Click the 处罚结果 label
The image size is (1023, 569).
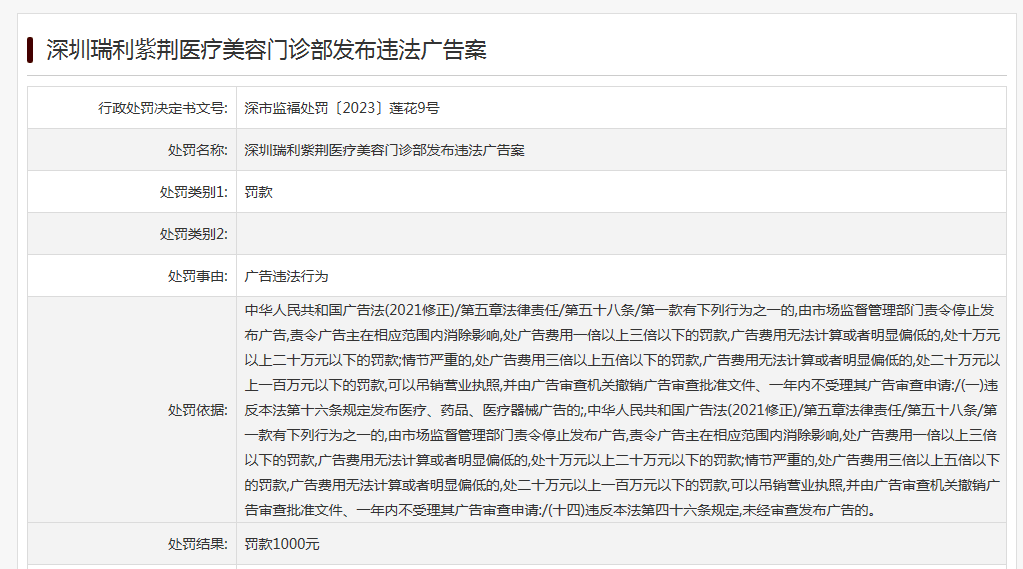click(198, 544)
